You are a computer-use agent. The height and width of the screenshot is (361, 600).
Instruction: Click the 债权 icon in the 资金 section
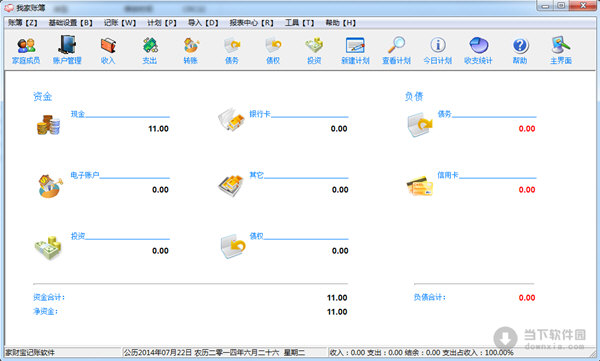point(233,247)
